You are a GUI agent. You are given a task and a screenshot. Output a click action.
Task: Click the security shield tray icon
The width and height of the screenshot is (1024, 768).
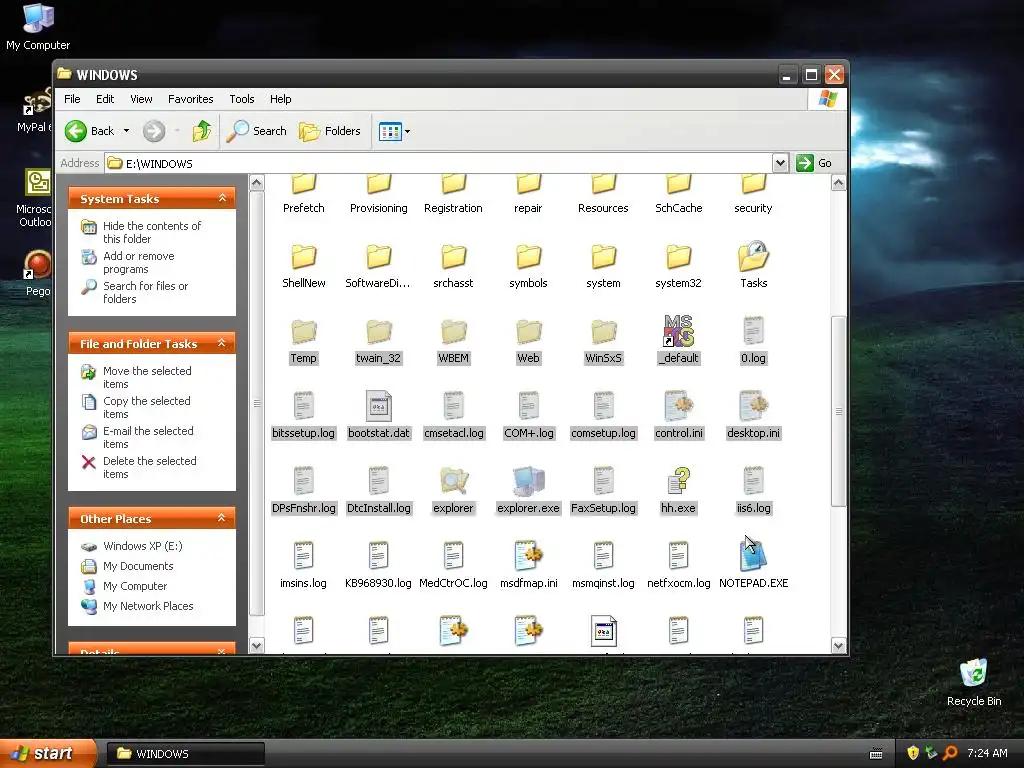tap(913, 754)
